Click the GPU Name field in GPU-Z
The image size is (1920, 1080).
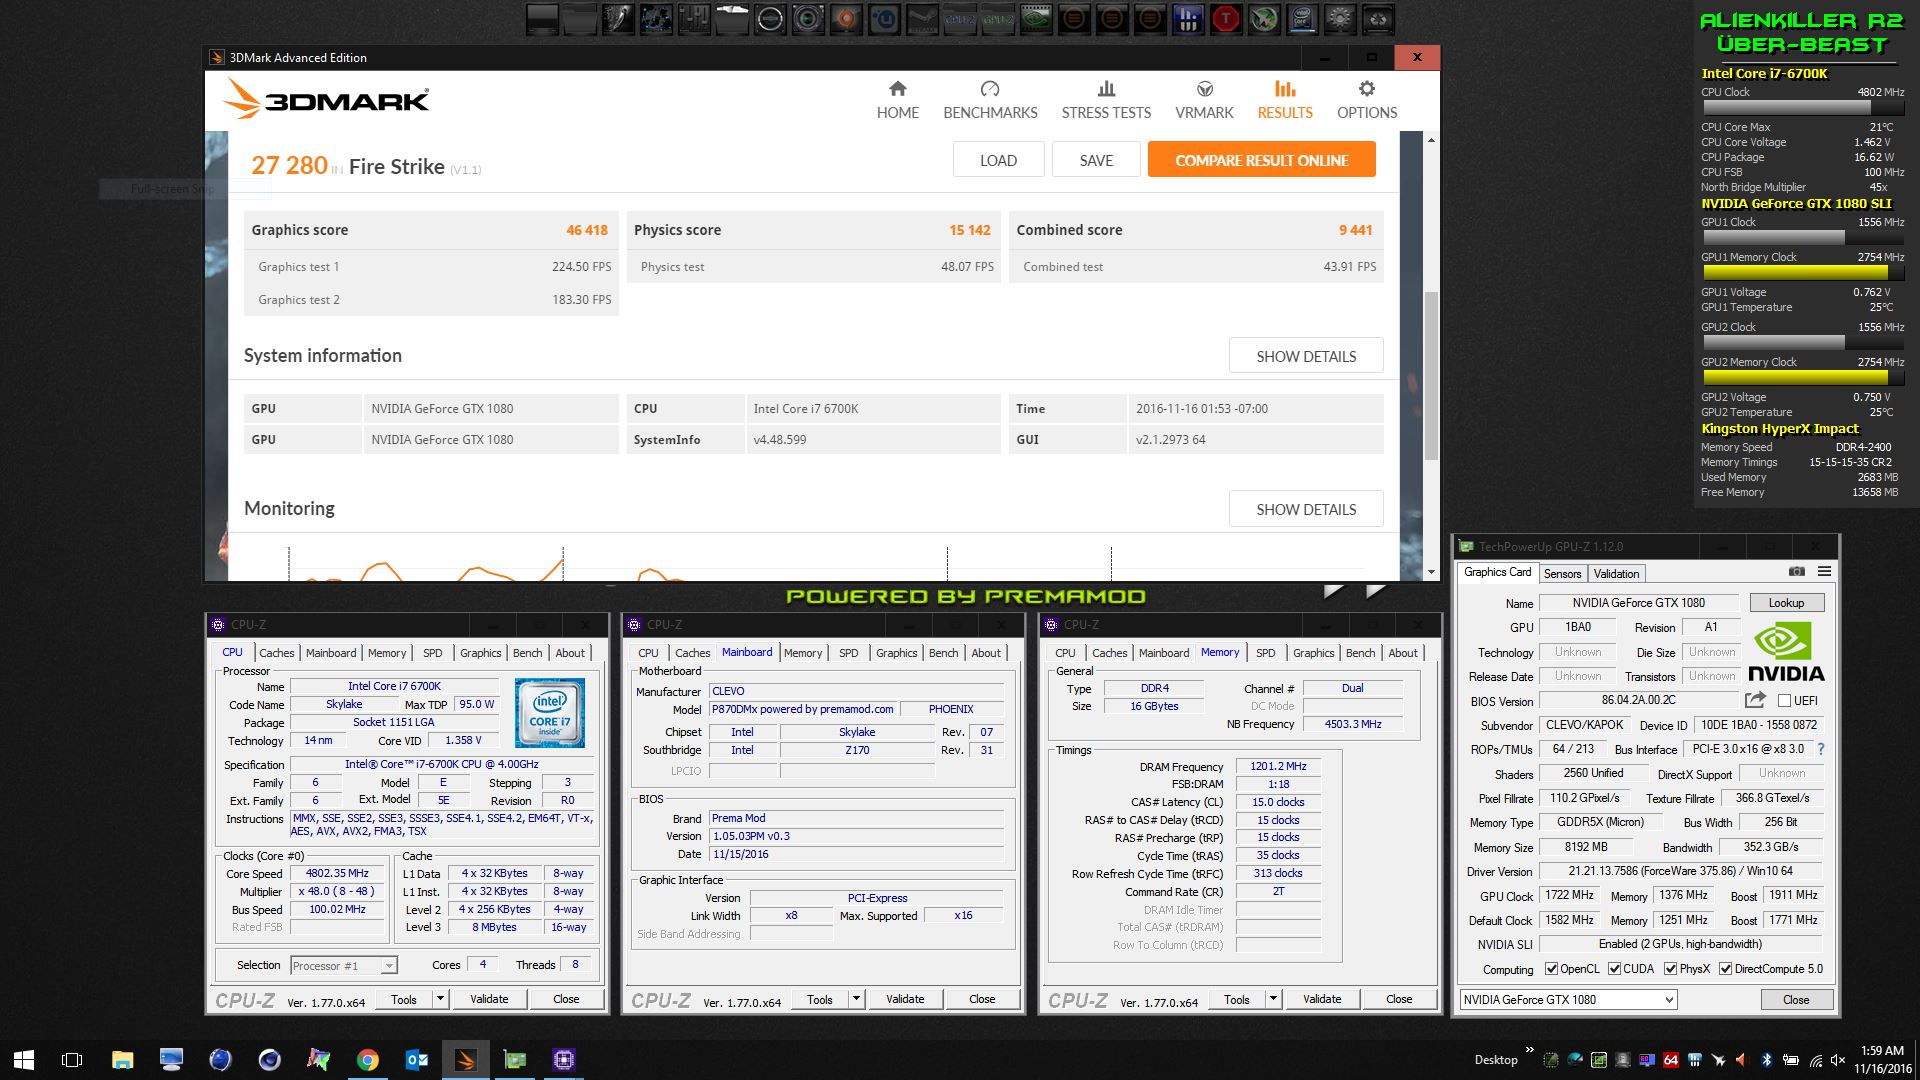(1638, 603)
